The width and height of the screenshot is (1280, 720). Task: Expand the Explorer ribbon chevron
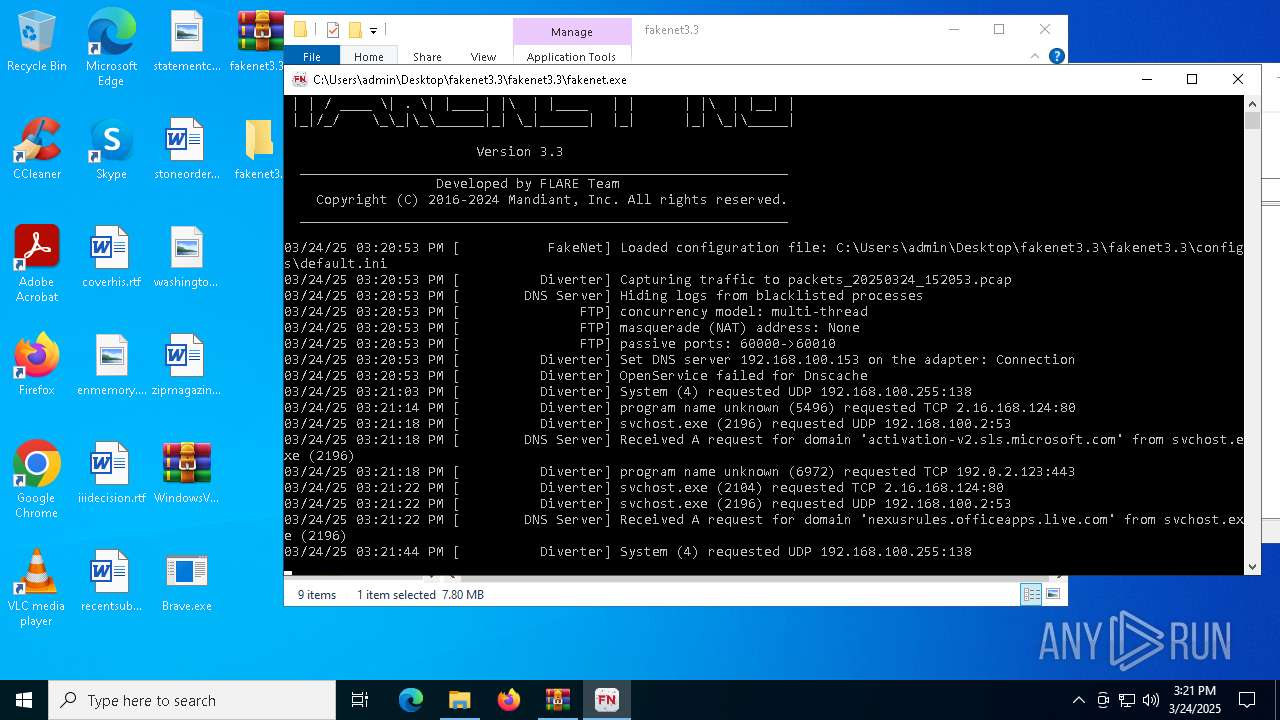click(1035, 57)
